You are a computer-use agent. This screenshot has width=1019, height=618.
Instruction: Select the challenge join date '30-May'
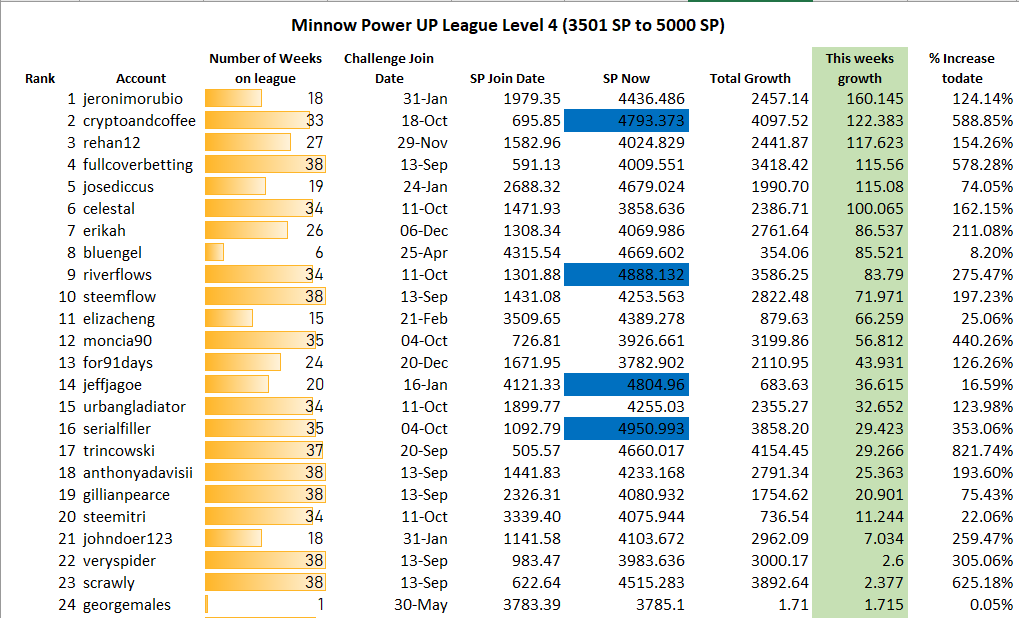coord(420,605)
